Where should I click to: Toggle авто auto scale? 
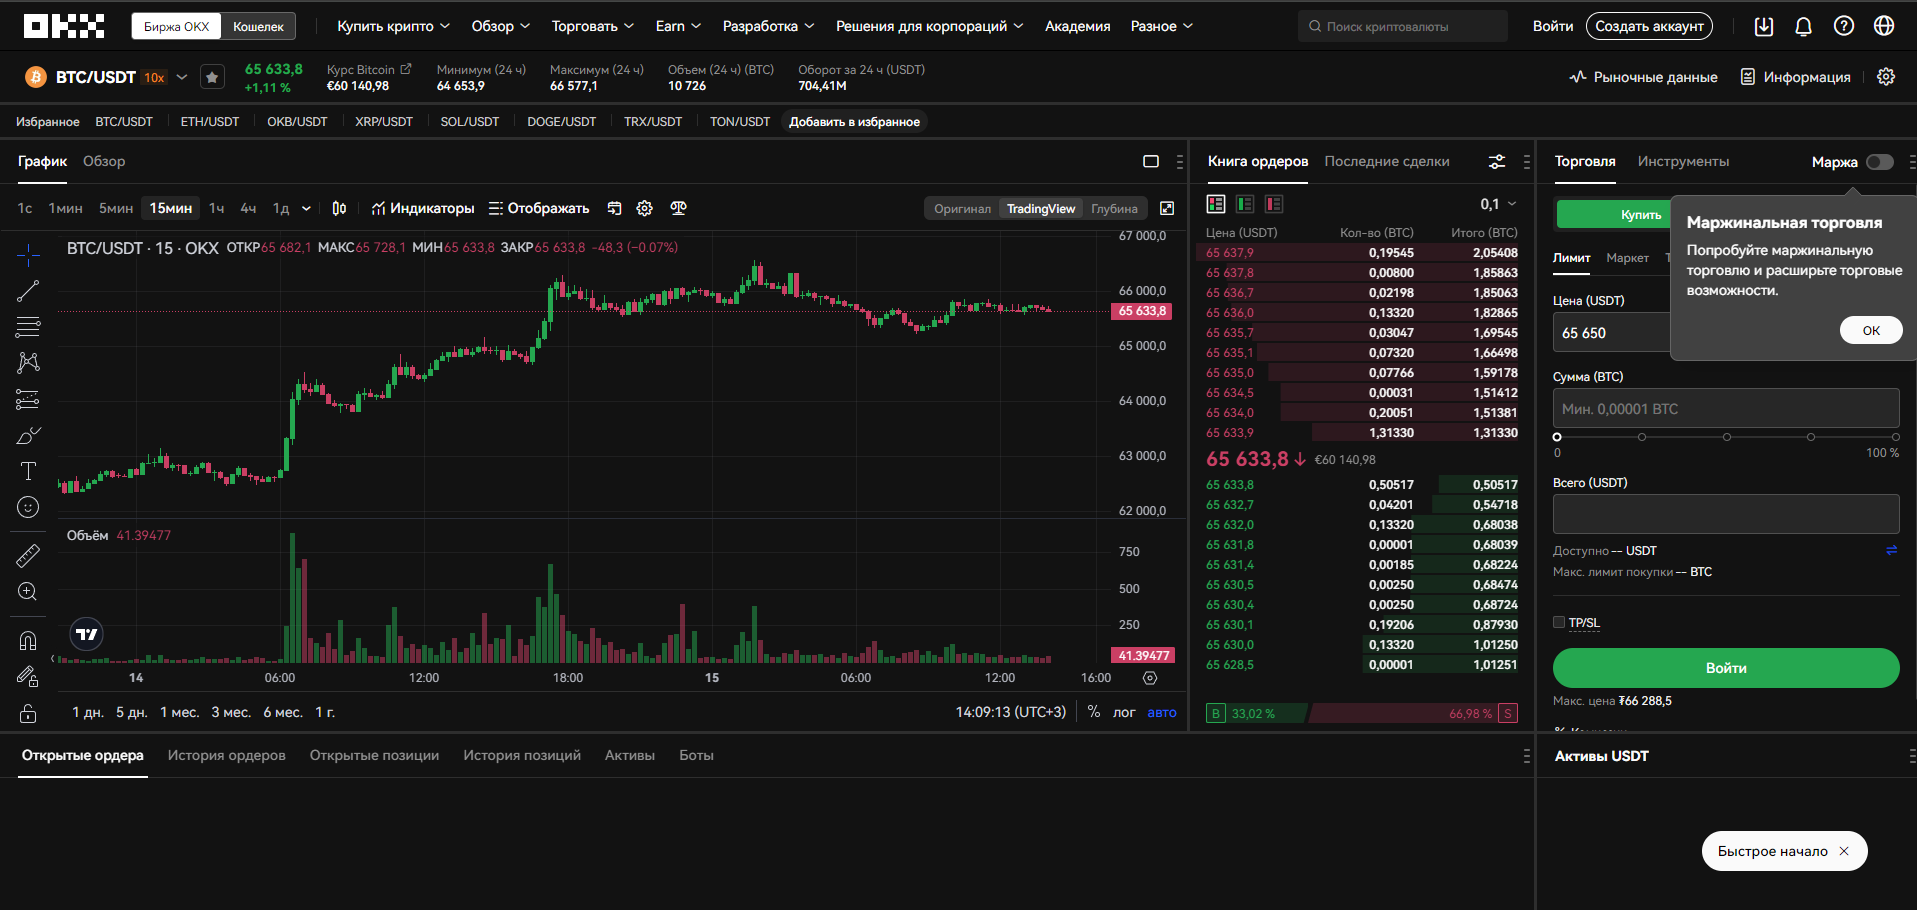pyautogui.click(x=1162, y=712)
